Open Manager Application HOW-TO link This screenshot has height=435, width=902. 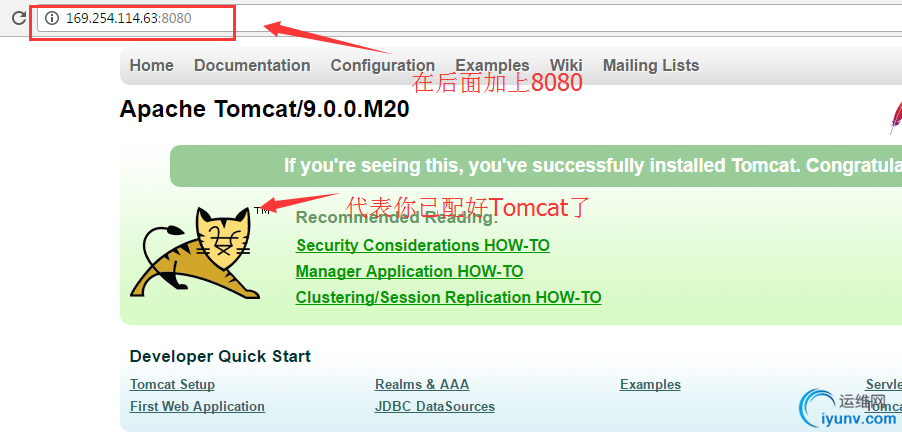pos(409,271)
